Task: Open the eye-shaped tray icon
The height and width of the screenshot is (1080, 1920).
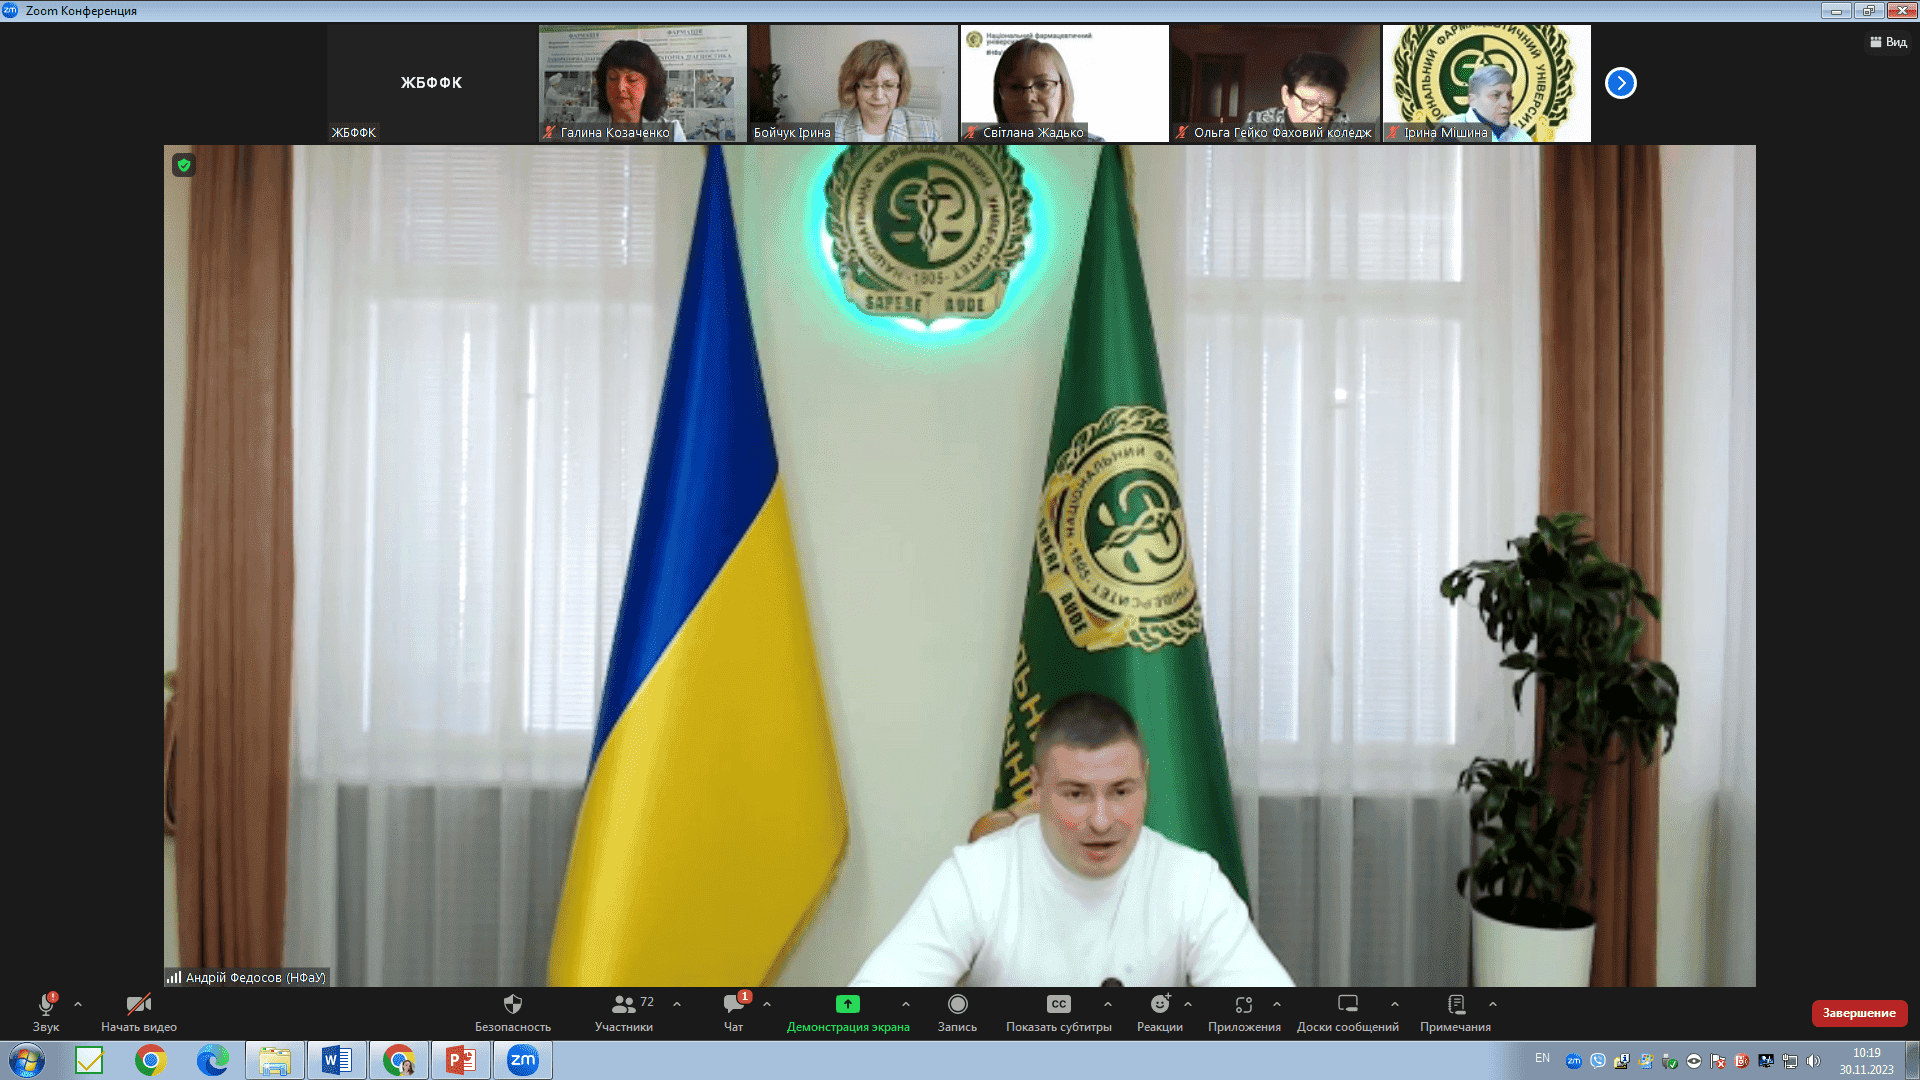Action: coord(1694,1061)
